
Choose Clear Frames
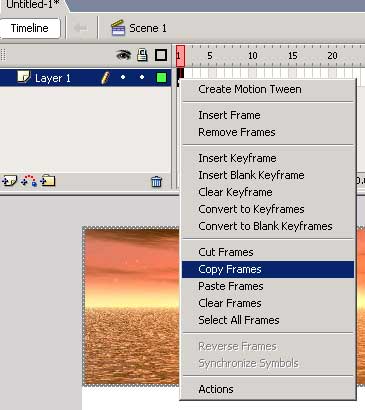pyautogui.click(x=268, y=303)
